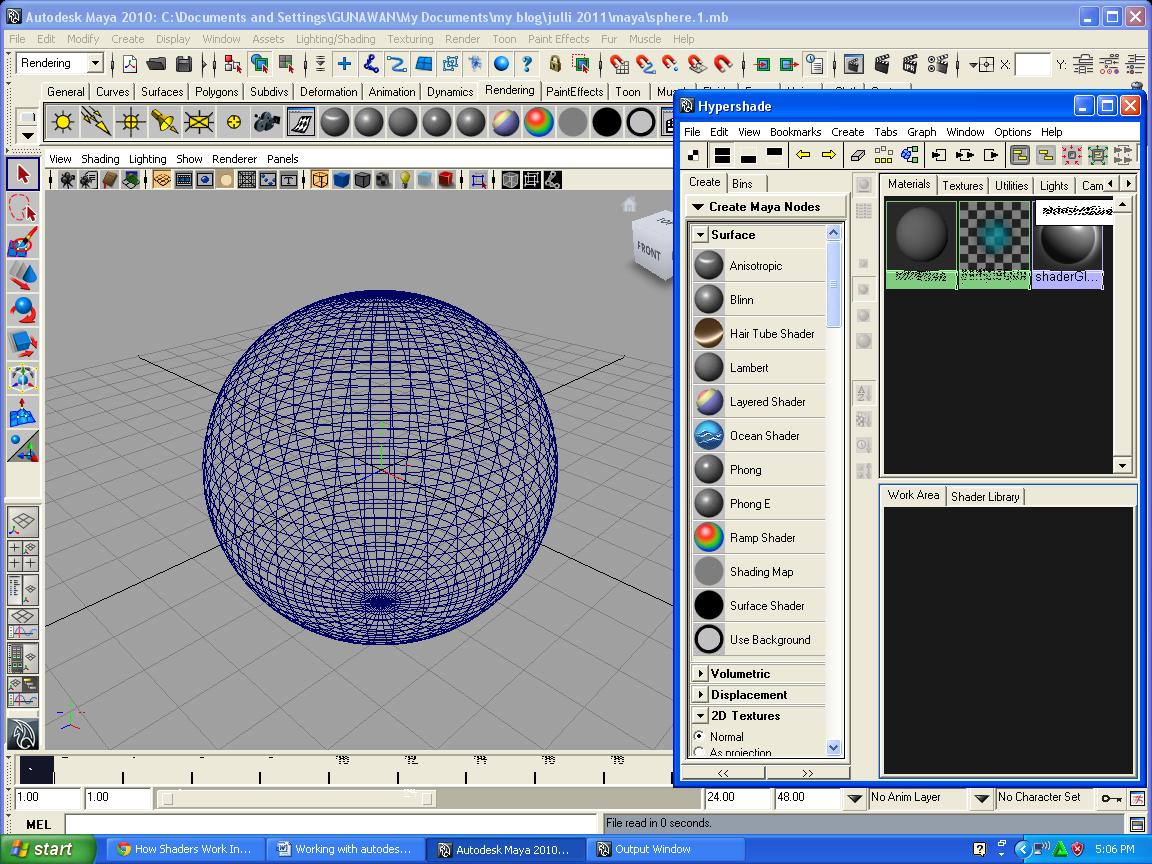
Task: Add a Use Background material
Action: 758,639
